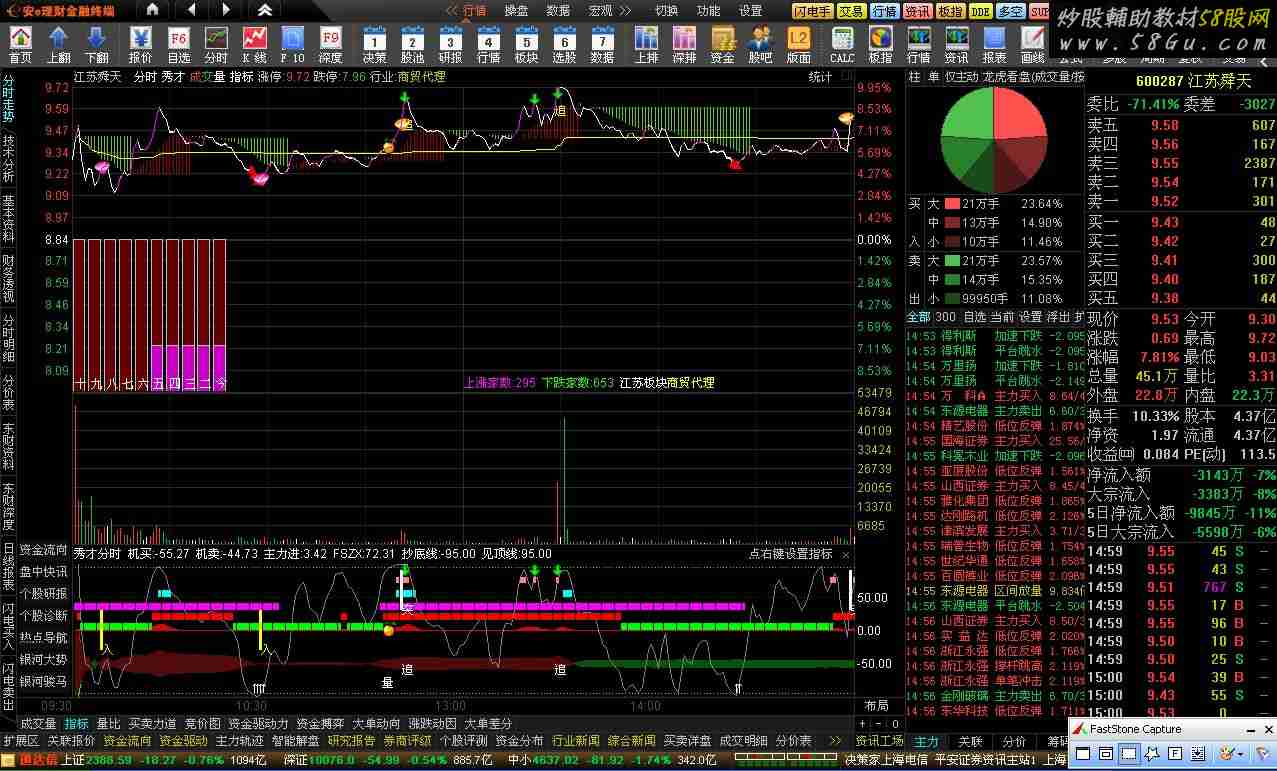1277x771 pixels.
Task: Toggle the 统计 checkbox on chart header
Action: click(846, 76)
